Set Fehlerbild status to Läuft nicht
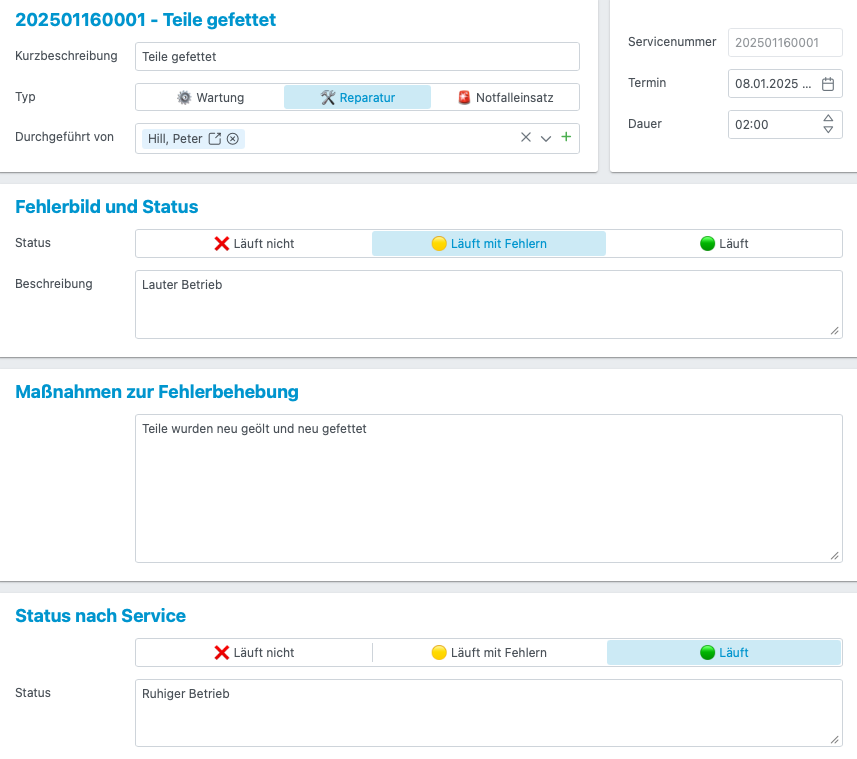Image resolution: width=857 pixels, height=759 pixels. tap(254, 243)
